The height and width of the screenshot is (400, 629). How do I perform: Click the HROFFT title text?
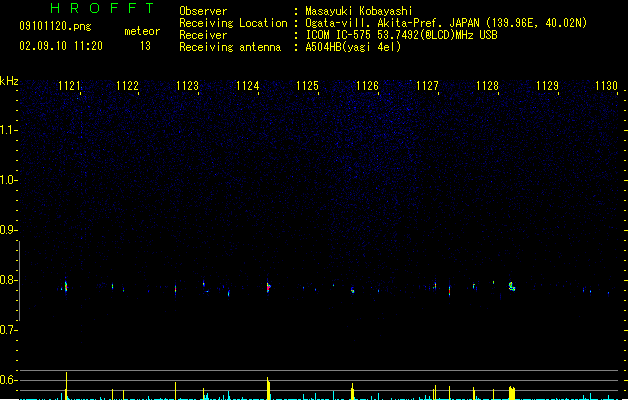point(102,8)
